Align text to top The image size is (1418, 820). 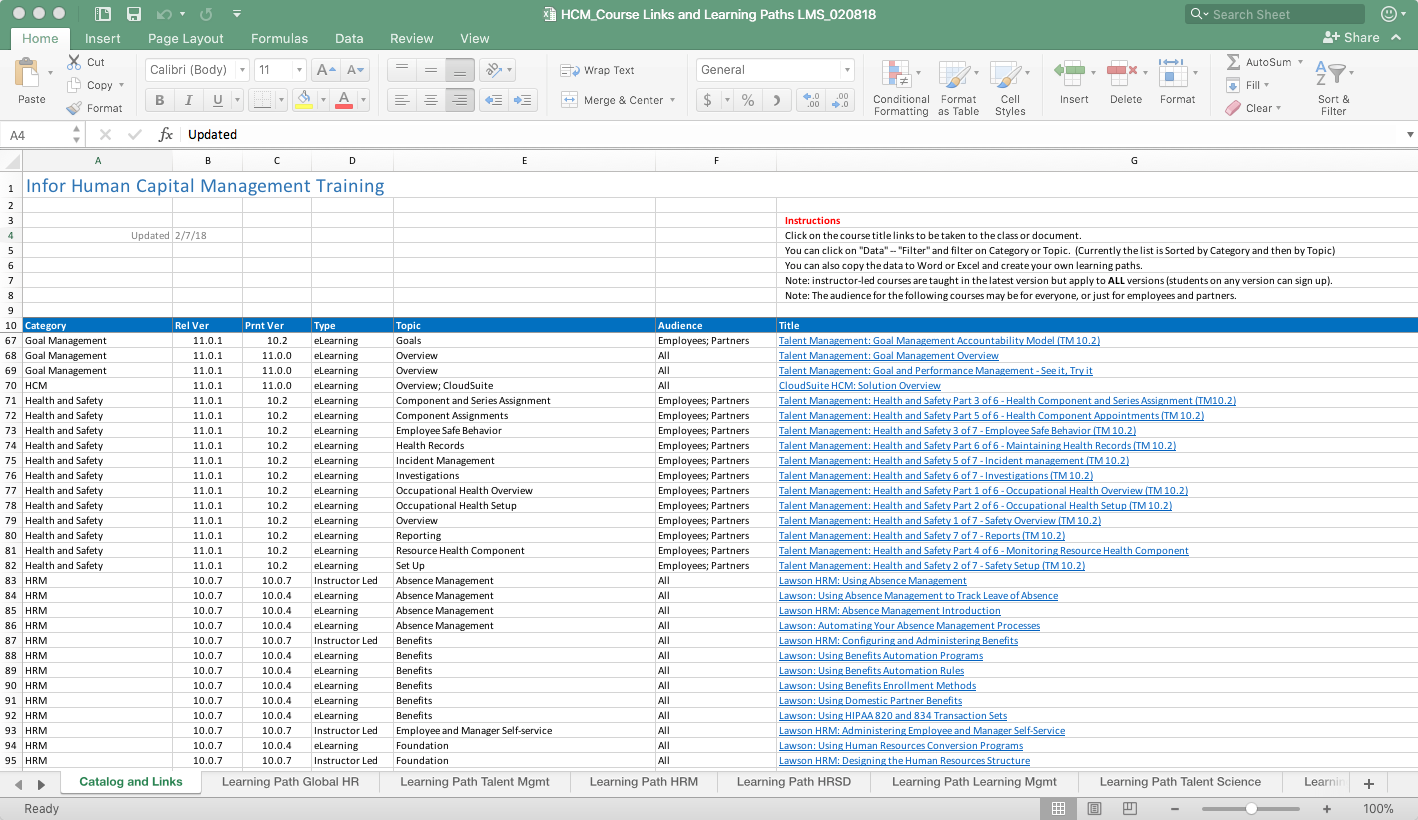click(x=401, y=70)
